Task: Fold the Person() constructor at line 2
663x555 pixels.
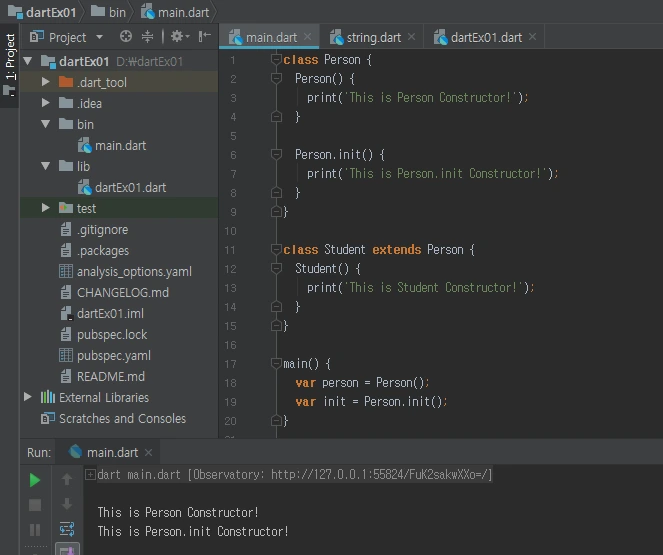Action: click(x=276, y=78)
